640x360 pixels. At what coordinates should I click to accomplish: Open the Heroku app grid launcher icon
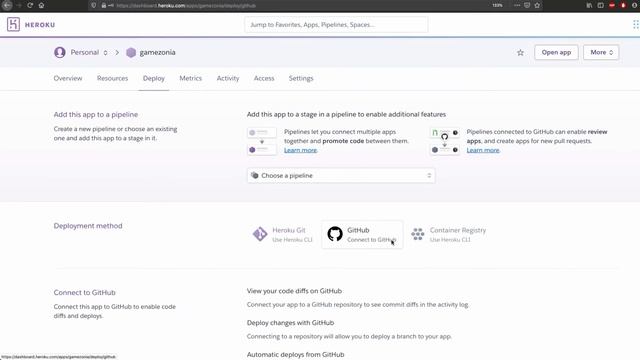[636, 24]
